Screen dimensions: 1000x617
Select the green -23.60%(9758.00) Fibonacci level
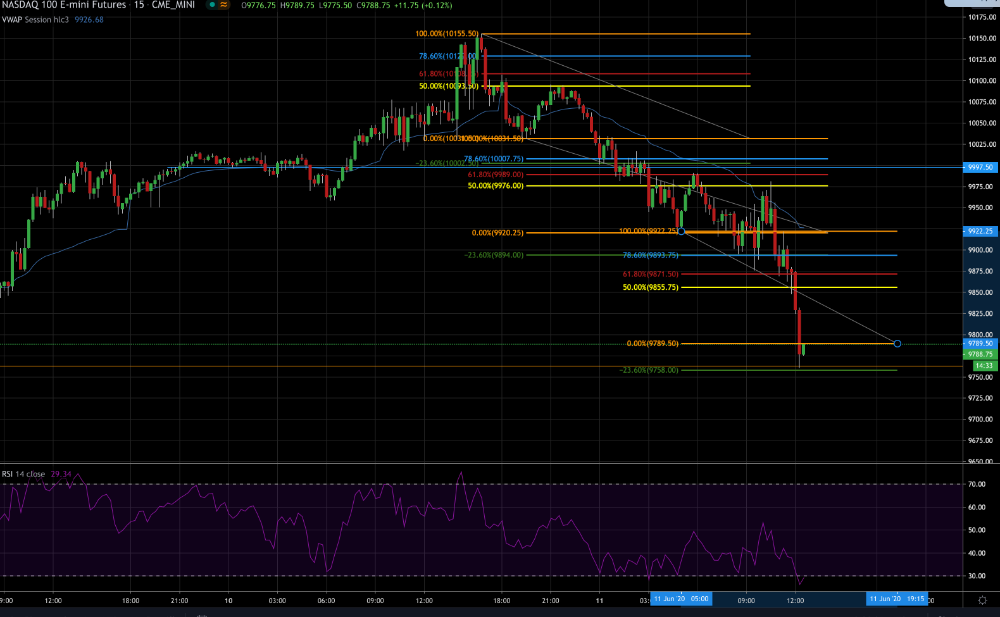(649, 370)
